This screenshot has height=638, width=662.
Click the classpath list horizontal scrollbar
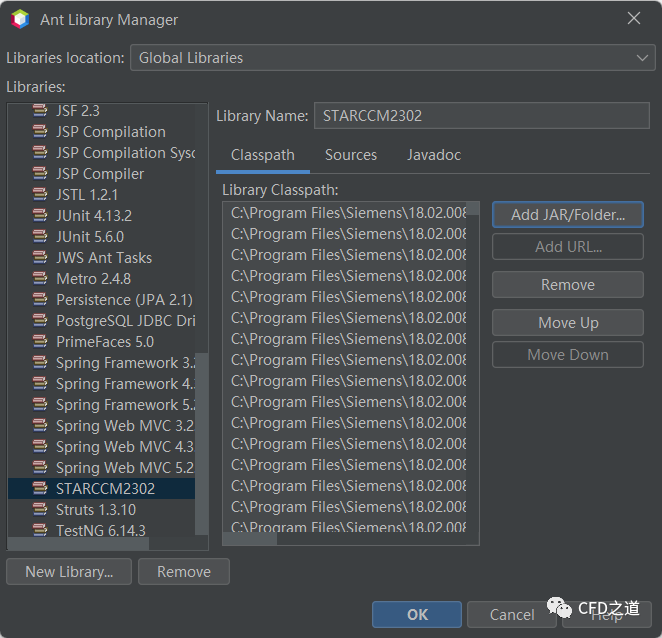click(250, 538)
